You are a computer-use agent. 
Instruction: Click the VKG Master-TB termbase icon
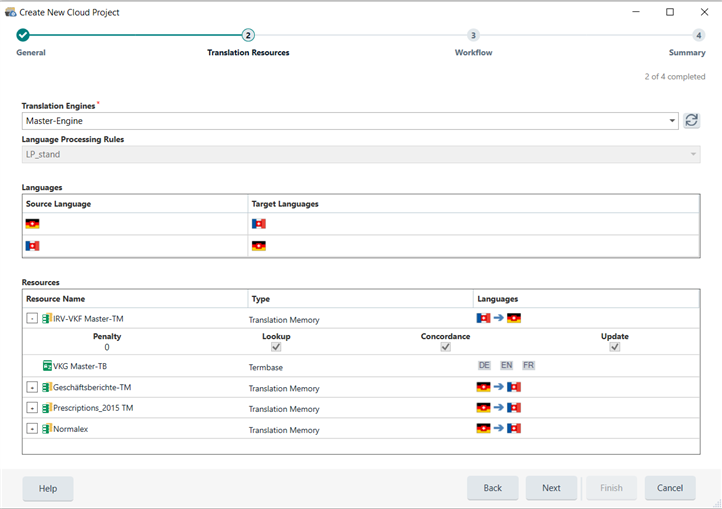(x=47, y=366)
